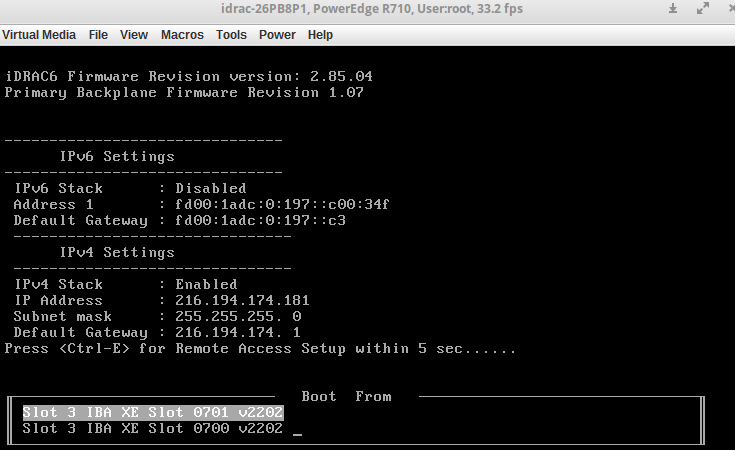
Task: Open the Power menu
Action: [277, 34]
